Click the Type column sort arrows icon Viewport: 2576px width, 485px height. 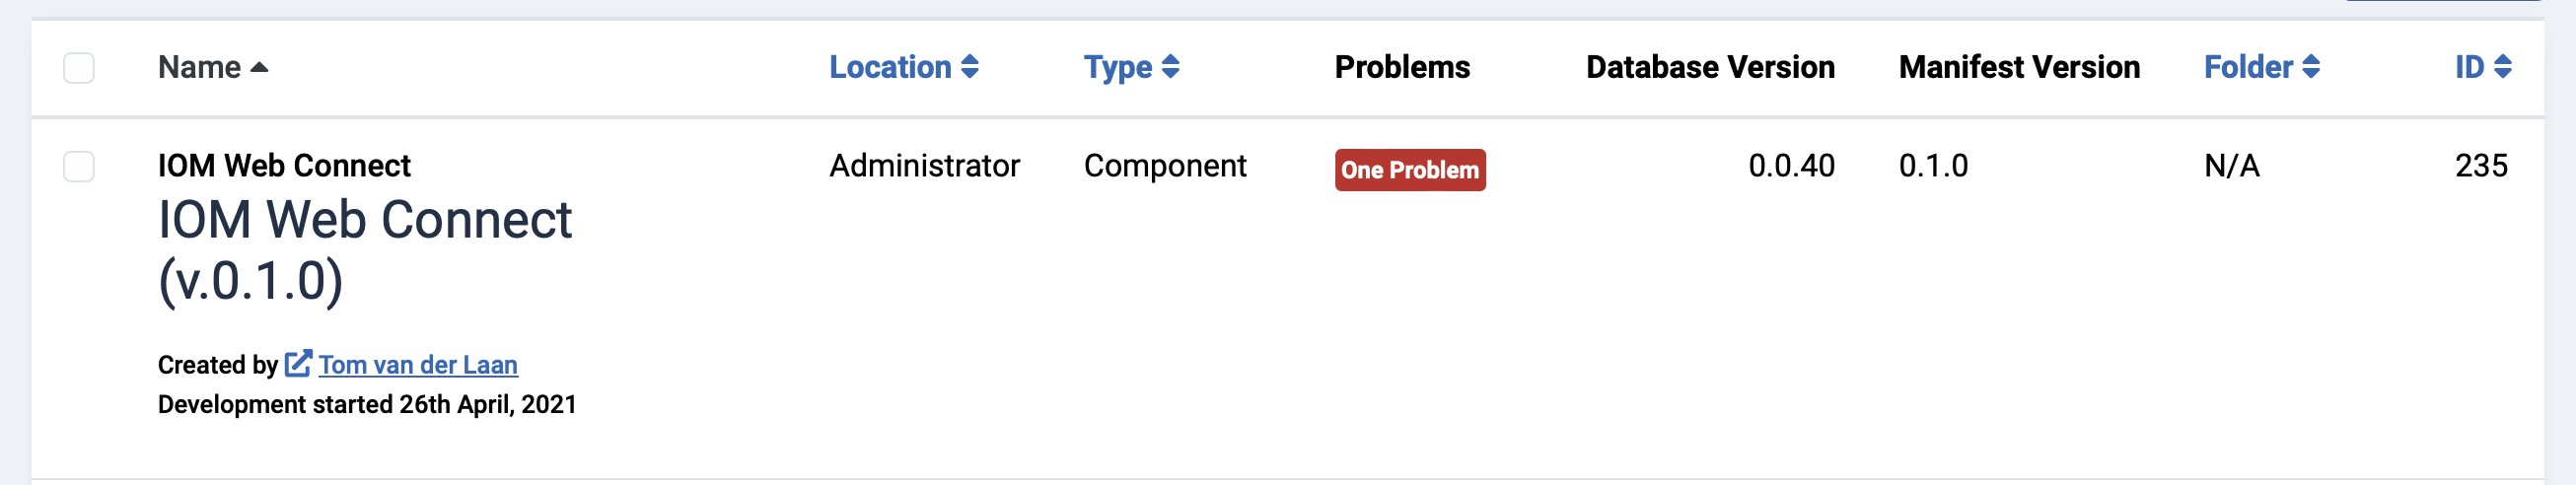(1170, 67)
